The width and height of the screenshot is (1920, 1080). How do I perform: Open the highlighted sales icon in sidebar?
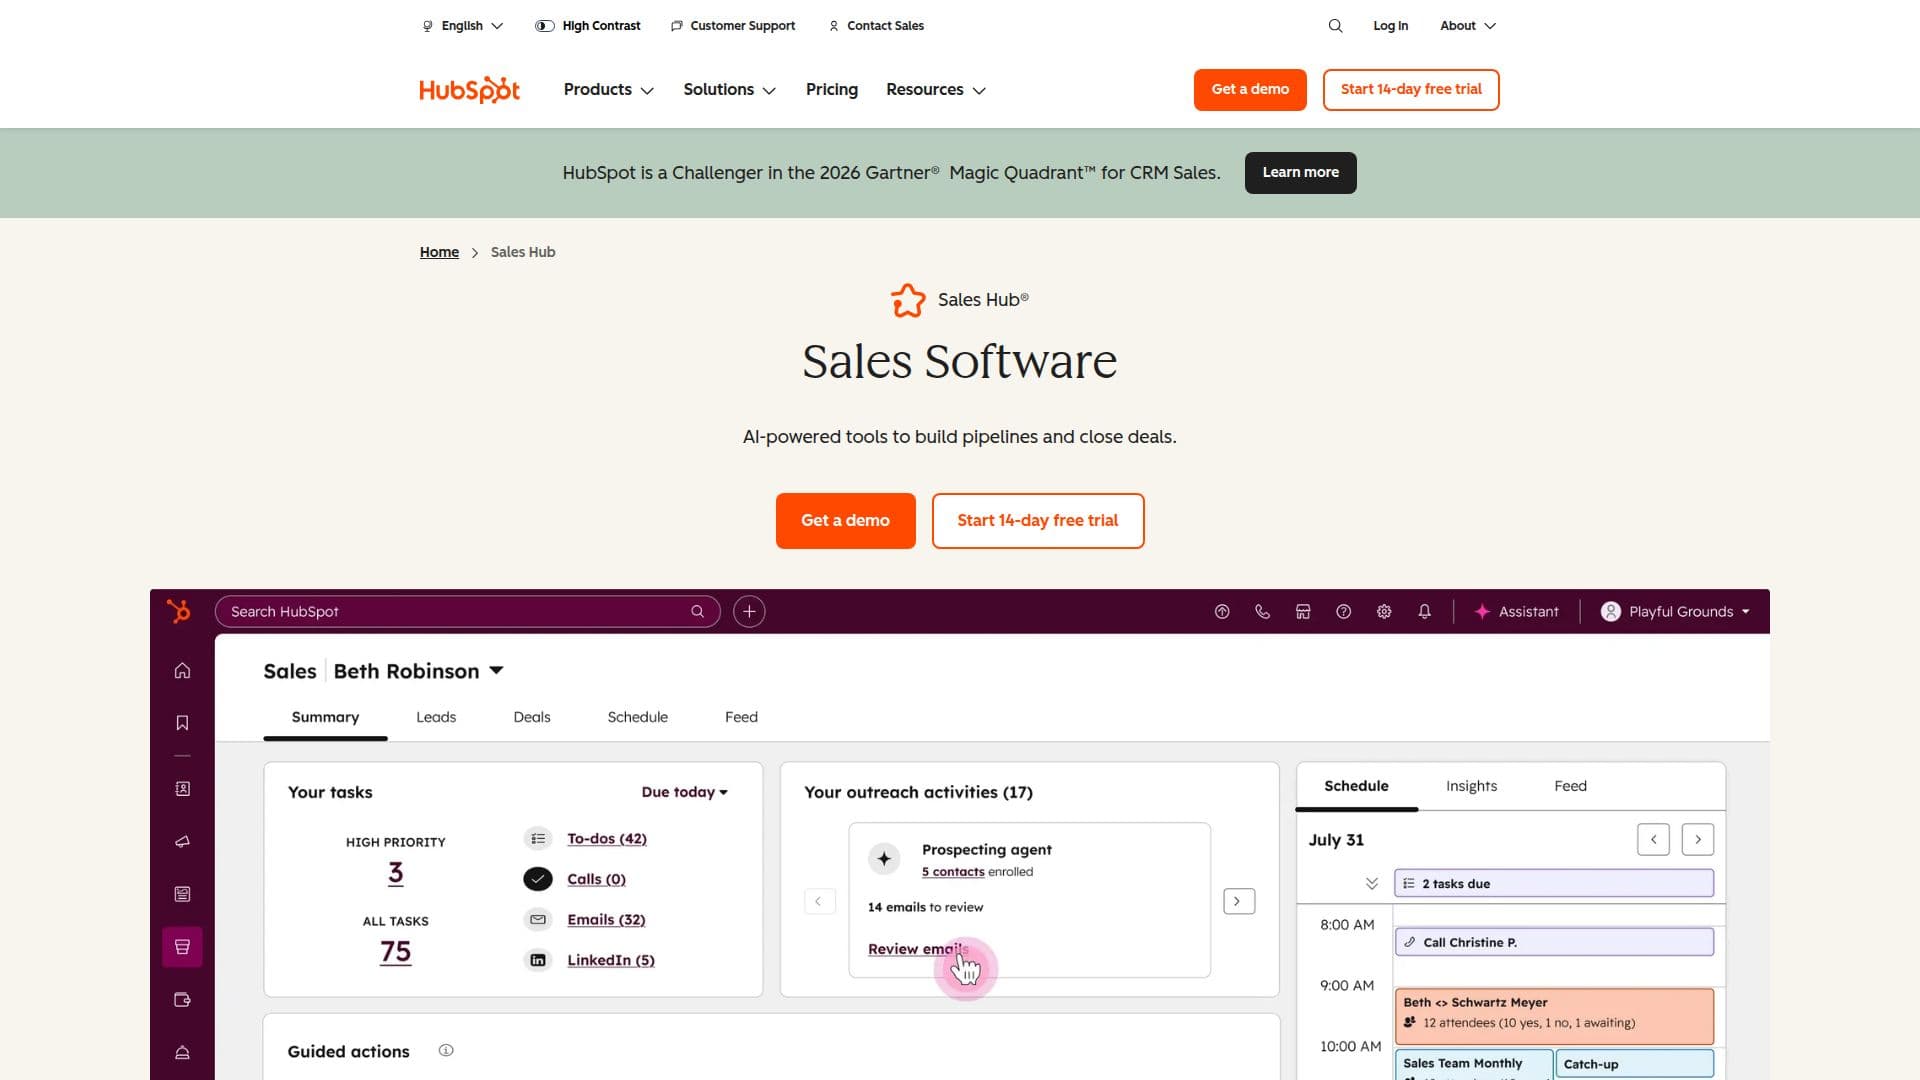(x=182, y=947)
